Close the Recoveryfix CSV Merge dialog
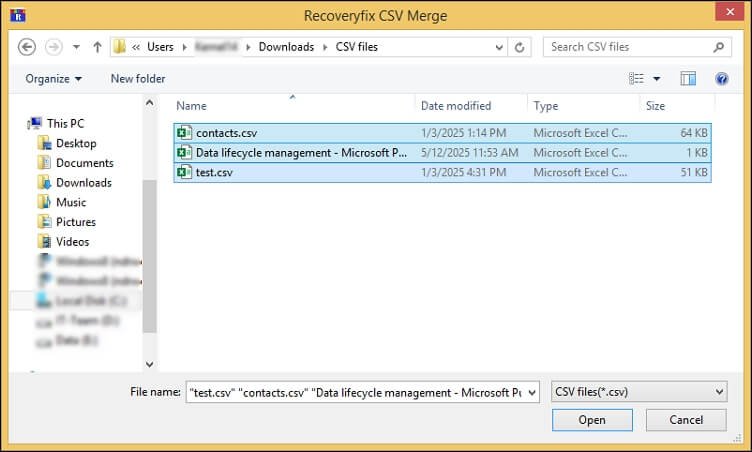Screen dimensions: 752x452 point(729,12)
